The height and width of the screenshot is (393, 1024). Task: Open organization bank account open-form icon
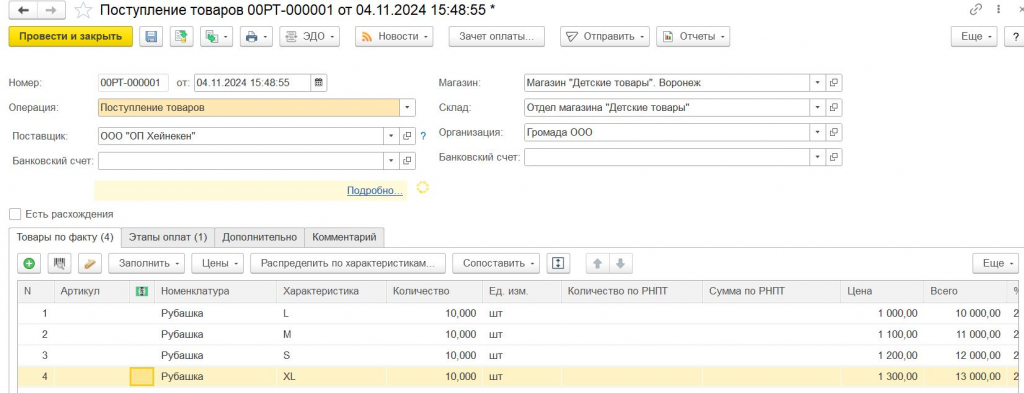coord(834,157)
